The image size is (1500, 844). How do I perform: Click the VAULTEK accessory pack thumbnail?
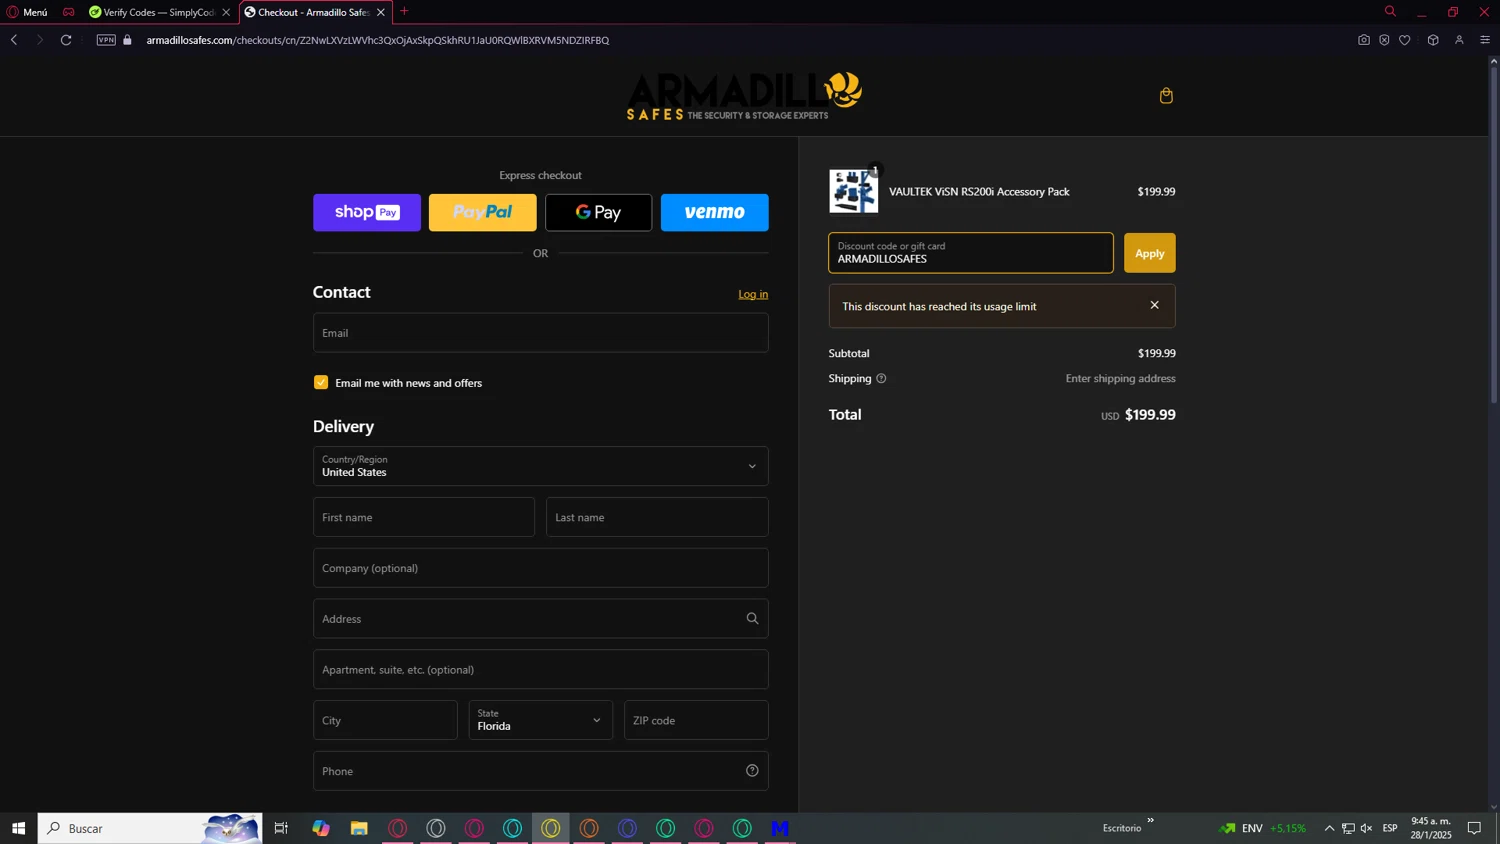pos(854,191)
